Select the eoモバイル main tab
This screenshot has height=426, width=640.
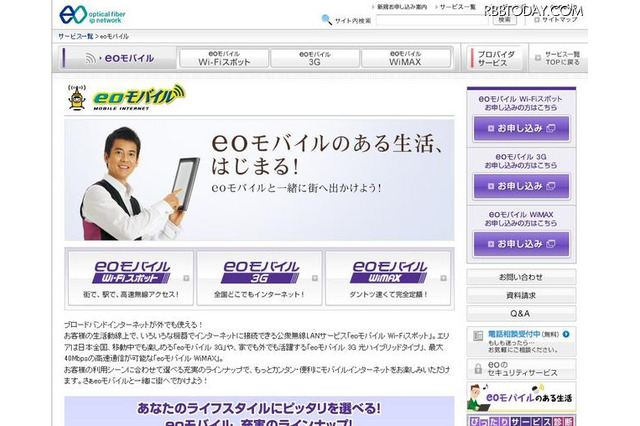[119, 58]
